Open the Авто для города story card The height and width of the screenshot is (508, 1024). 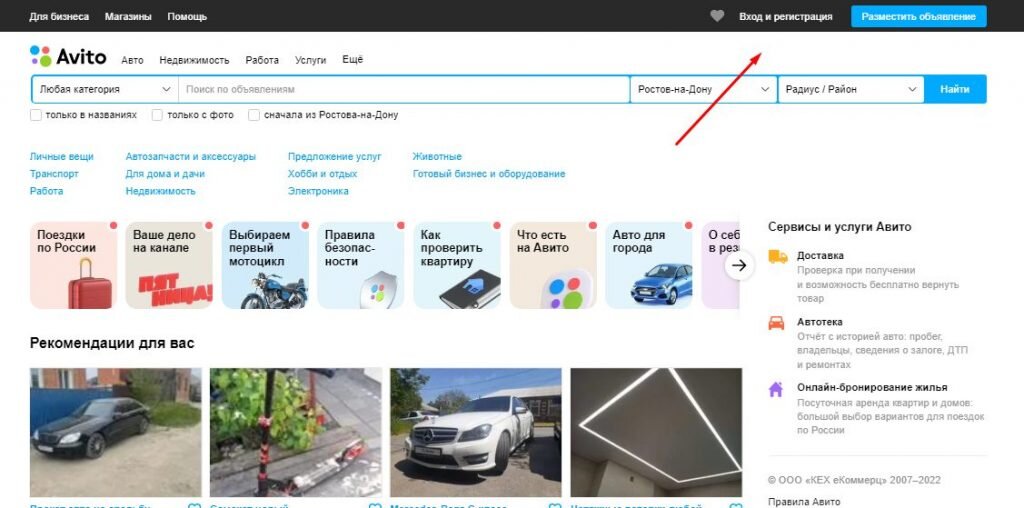[x=649, y=265]
